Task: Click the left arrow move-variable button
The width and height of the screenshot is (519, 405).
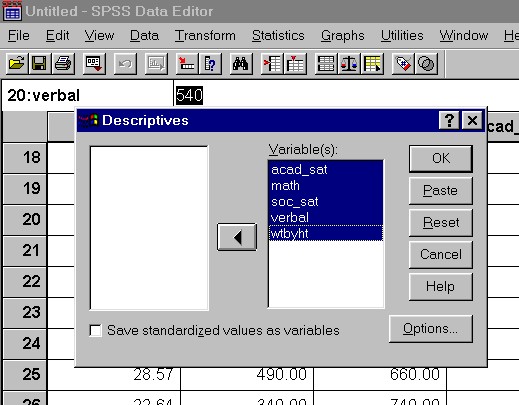Action: point(237,237)
